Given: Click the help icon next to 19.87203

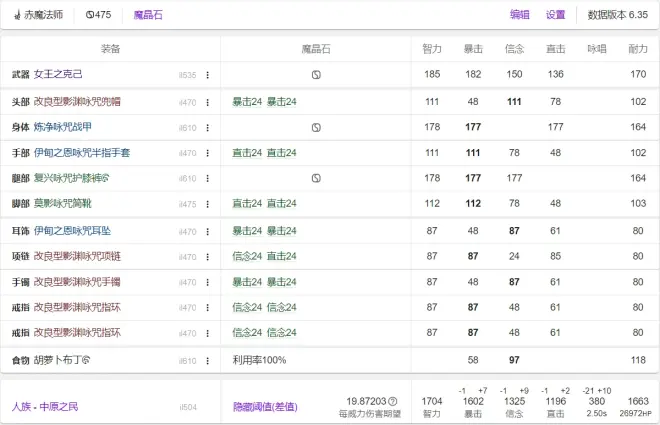Looking at the screenshot, I should click(393, 401).
